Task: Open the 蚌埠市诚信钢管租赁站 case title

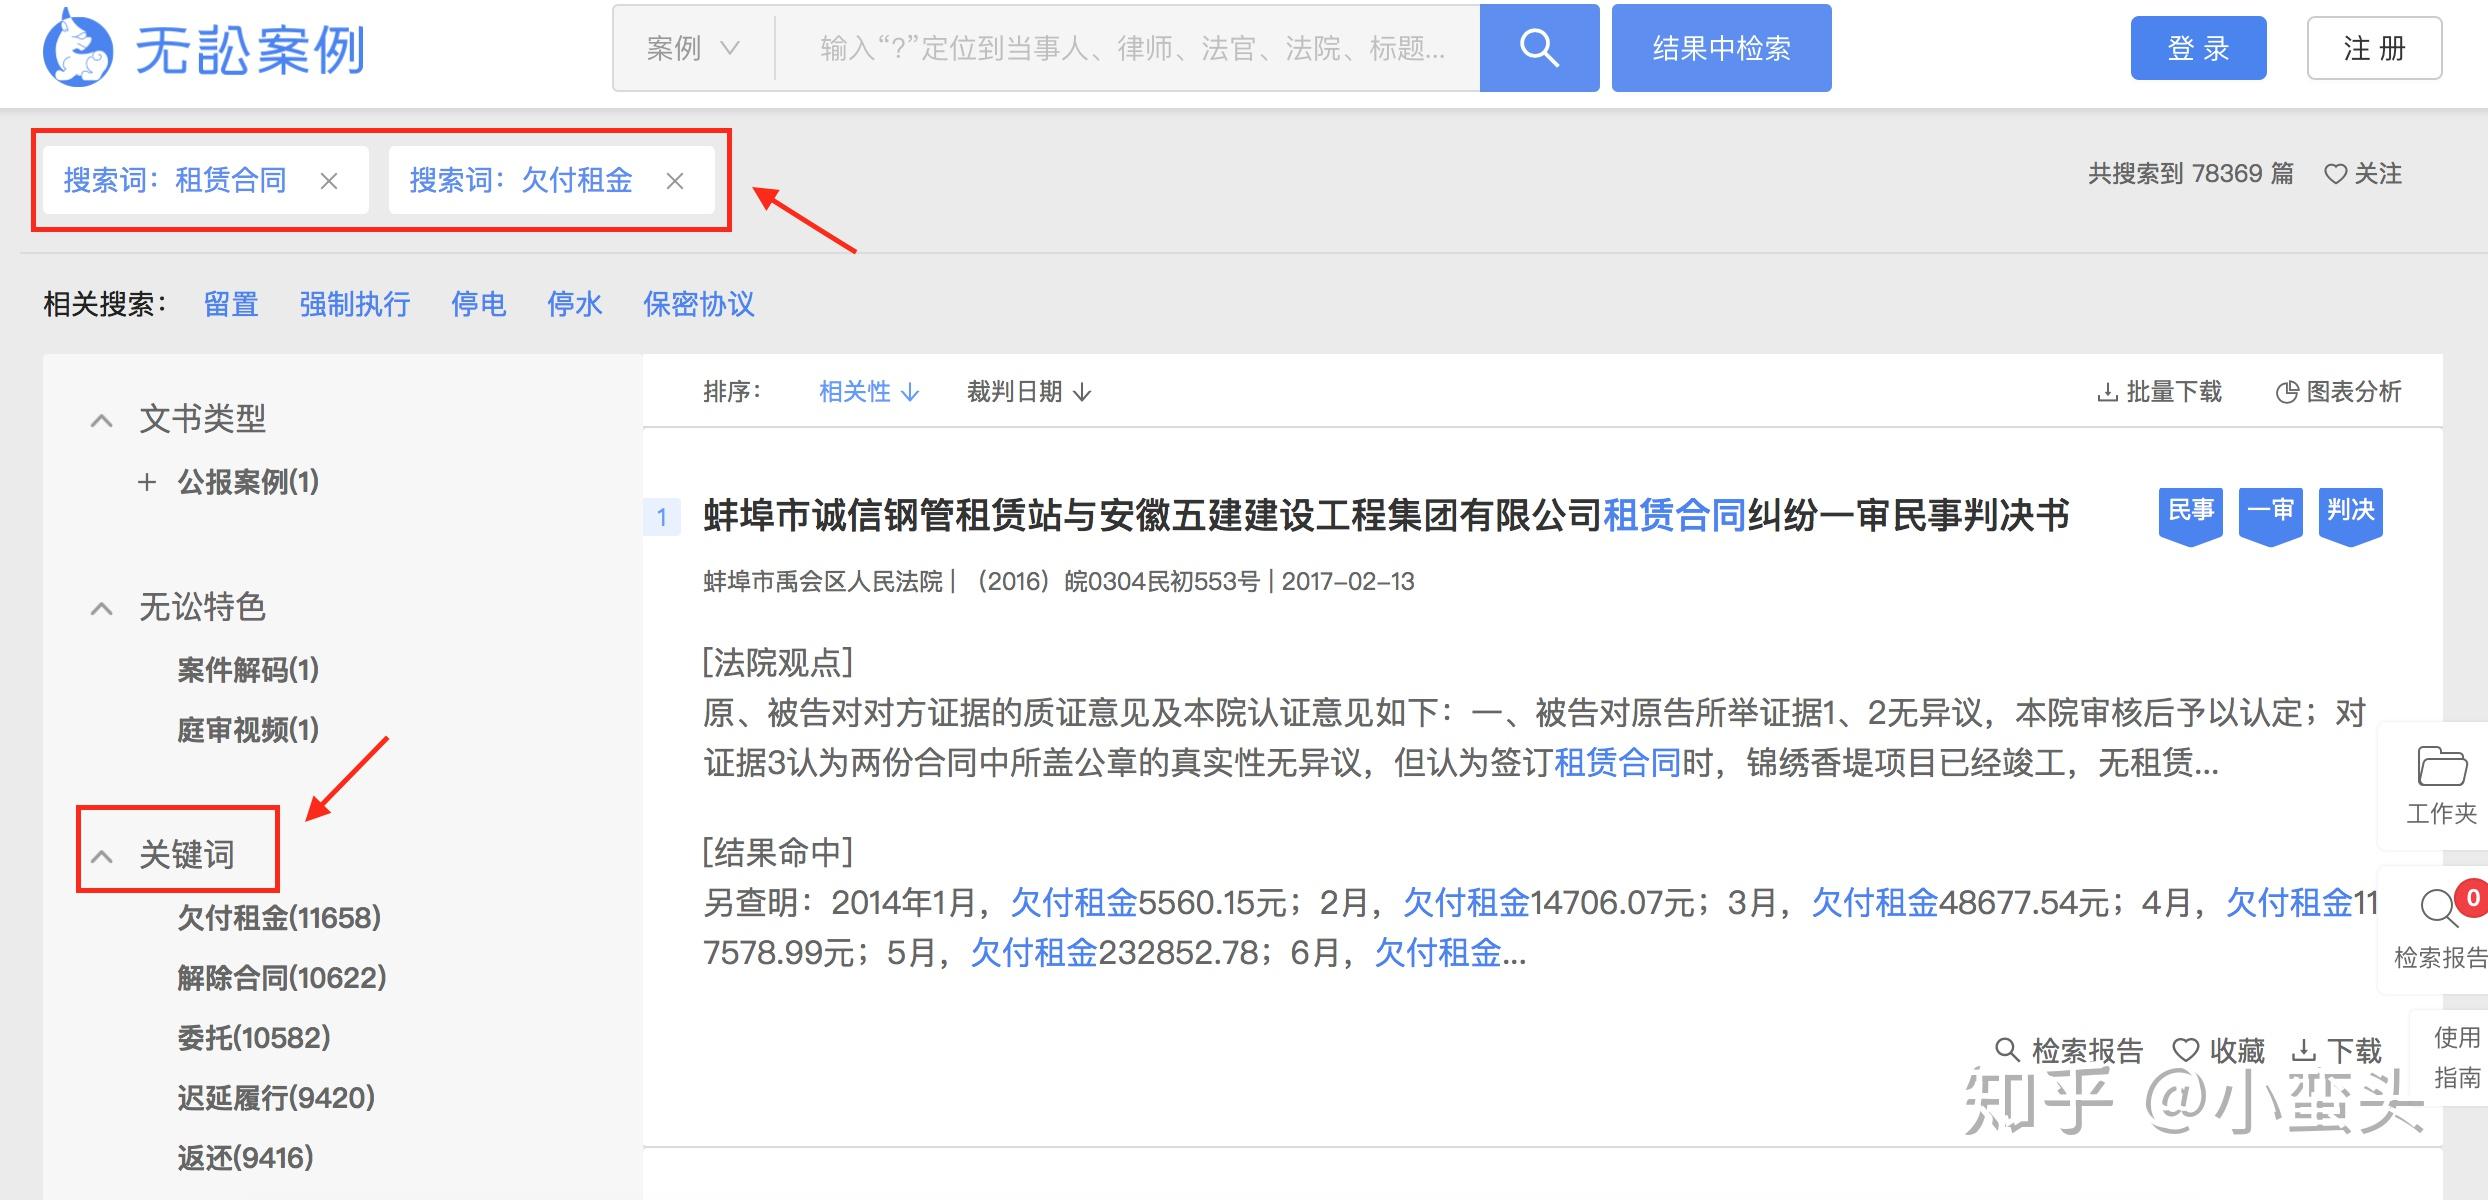Action: tap(1386, 516)
